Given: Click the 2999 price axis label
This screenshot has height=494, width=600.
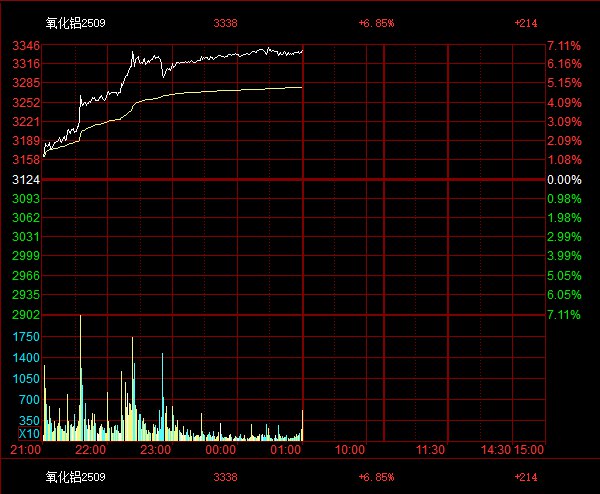Looking at the screenshot, I should [x=26, y=256].
